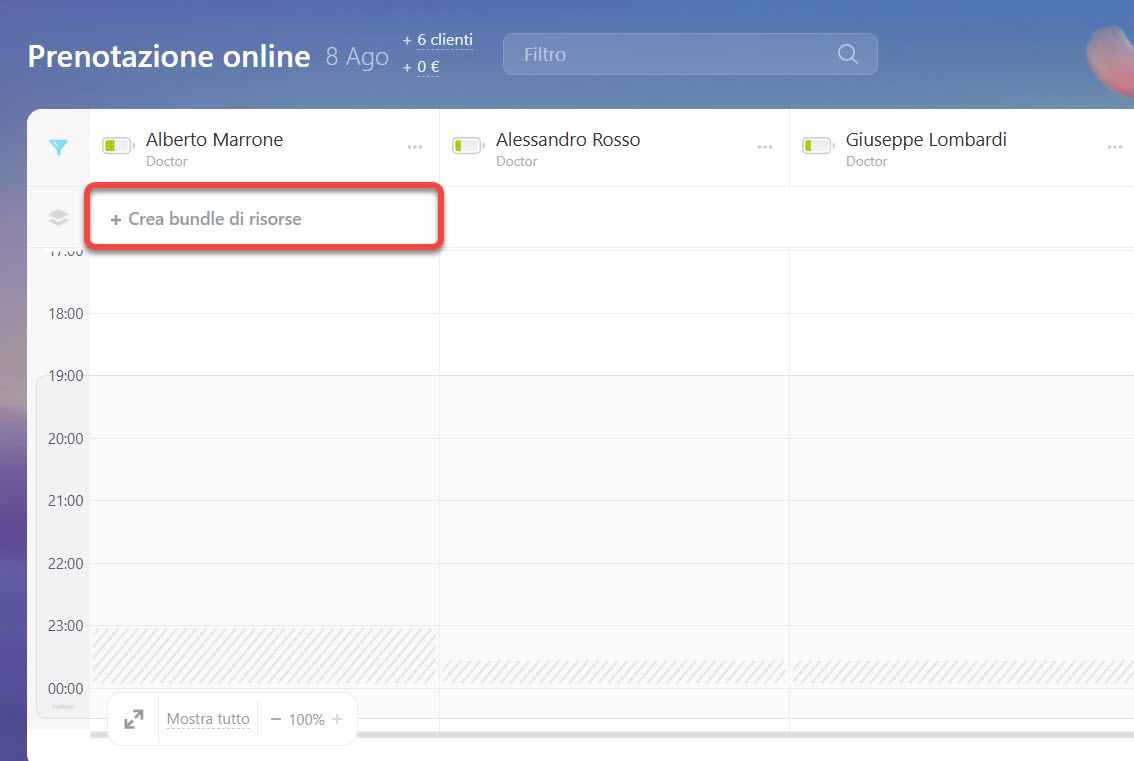The height and width of the screenshot is (761, 1134).
Task: Click the expand fullscreen arrows icon
Action: click(133, 719)
